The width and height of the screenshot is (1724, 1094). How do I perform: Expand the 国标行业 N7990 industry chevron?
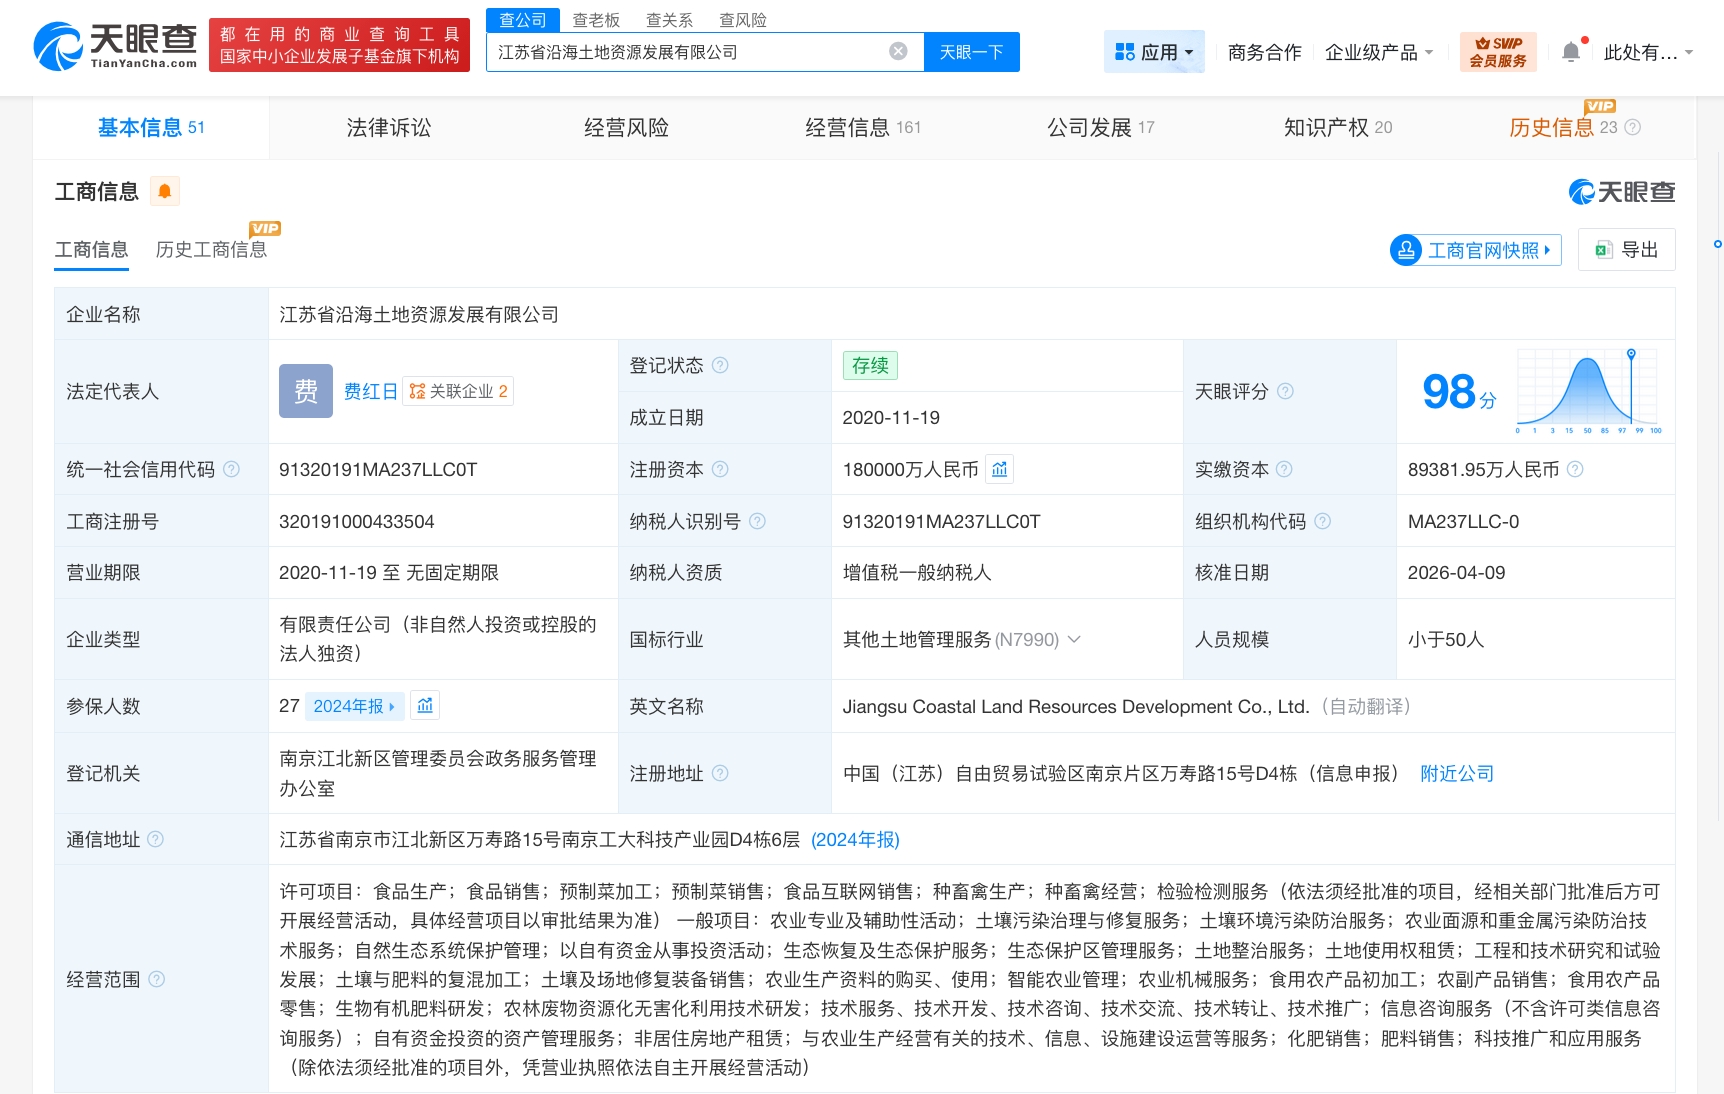click(x=1074, y=639)
